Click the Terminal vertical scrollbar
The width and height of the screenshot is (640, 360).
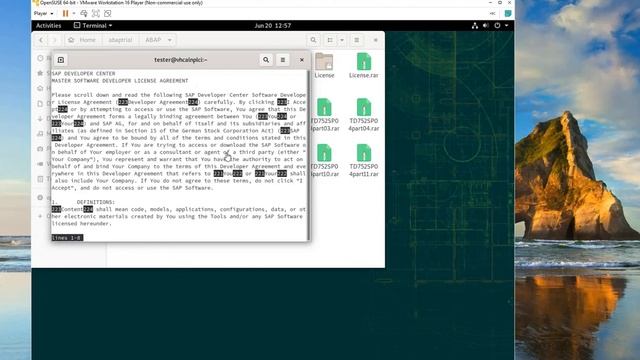[309, 155]
